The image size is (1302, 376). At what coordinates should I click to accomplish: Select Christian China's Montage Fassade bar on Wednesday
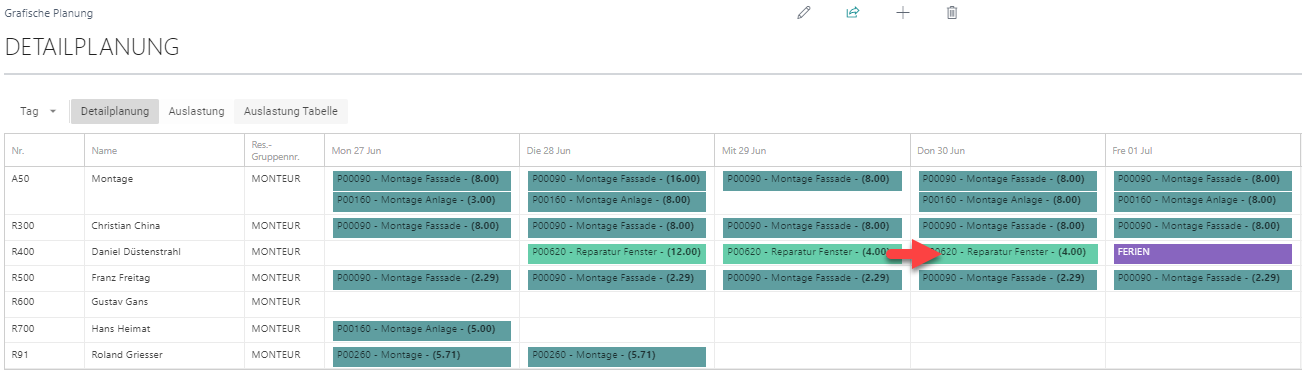812,227
